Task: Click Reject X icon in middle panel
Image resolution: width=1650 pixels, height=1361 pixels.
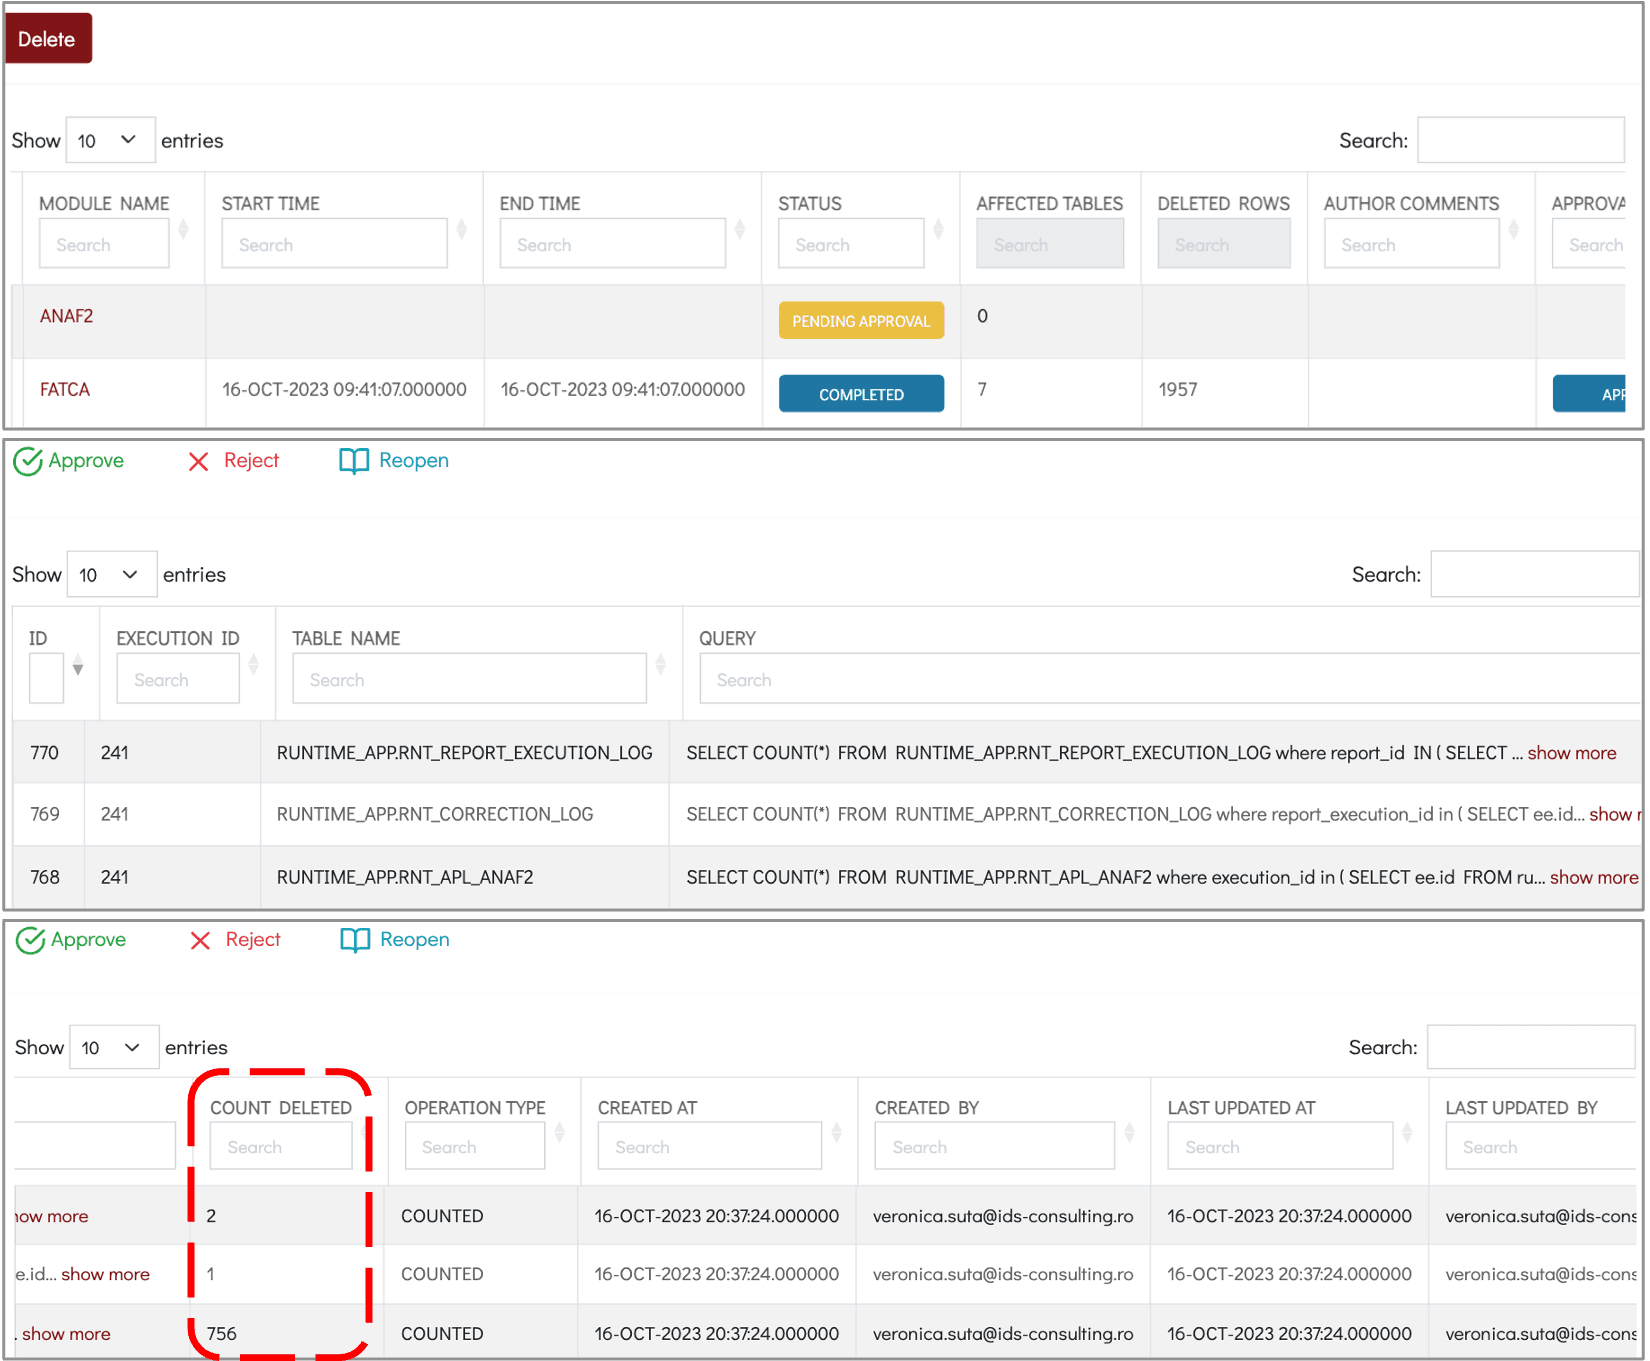Action: (x=198, y=461)
